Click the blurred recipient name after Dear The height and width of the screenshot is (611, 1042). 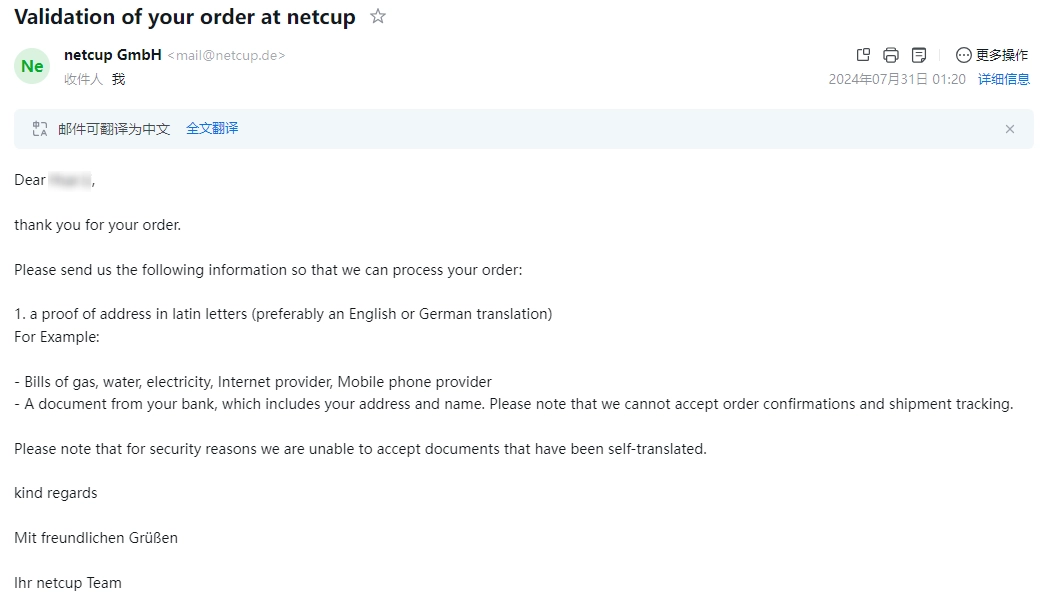(x=70, y=180)
